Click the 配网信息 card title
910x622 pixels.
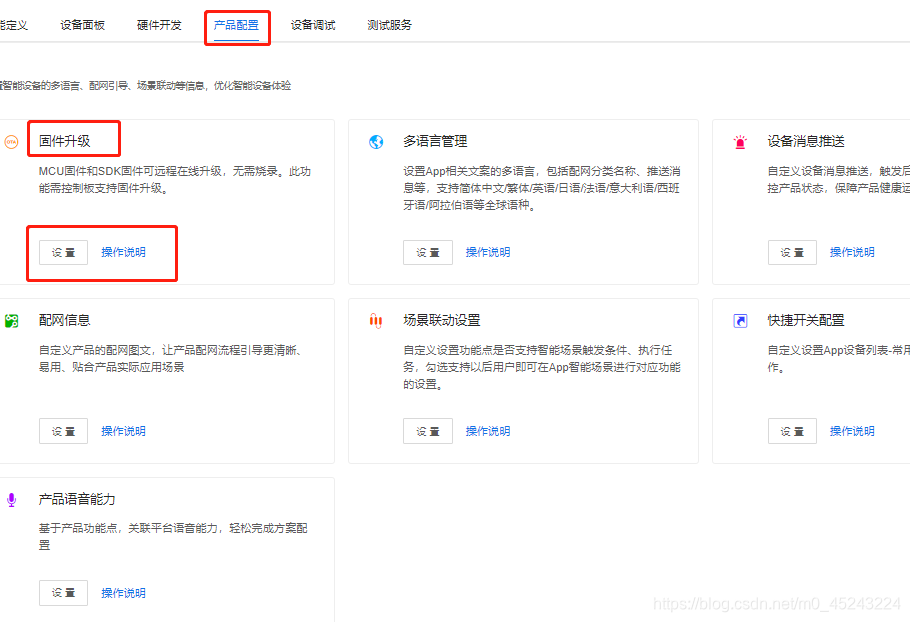tap(64, 320)
